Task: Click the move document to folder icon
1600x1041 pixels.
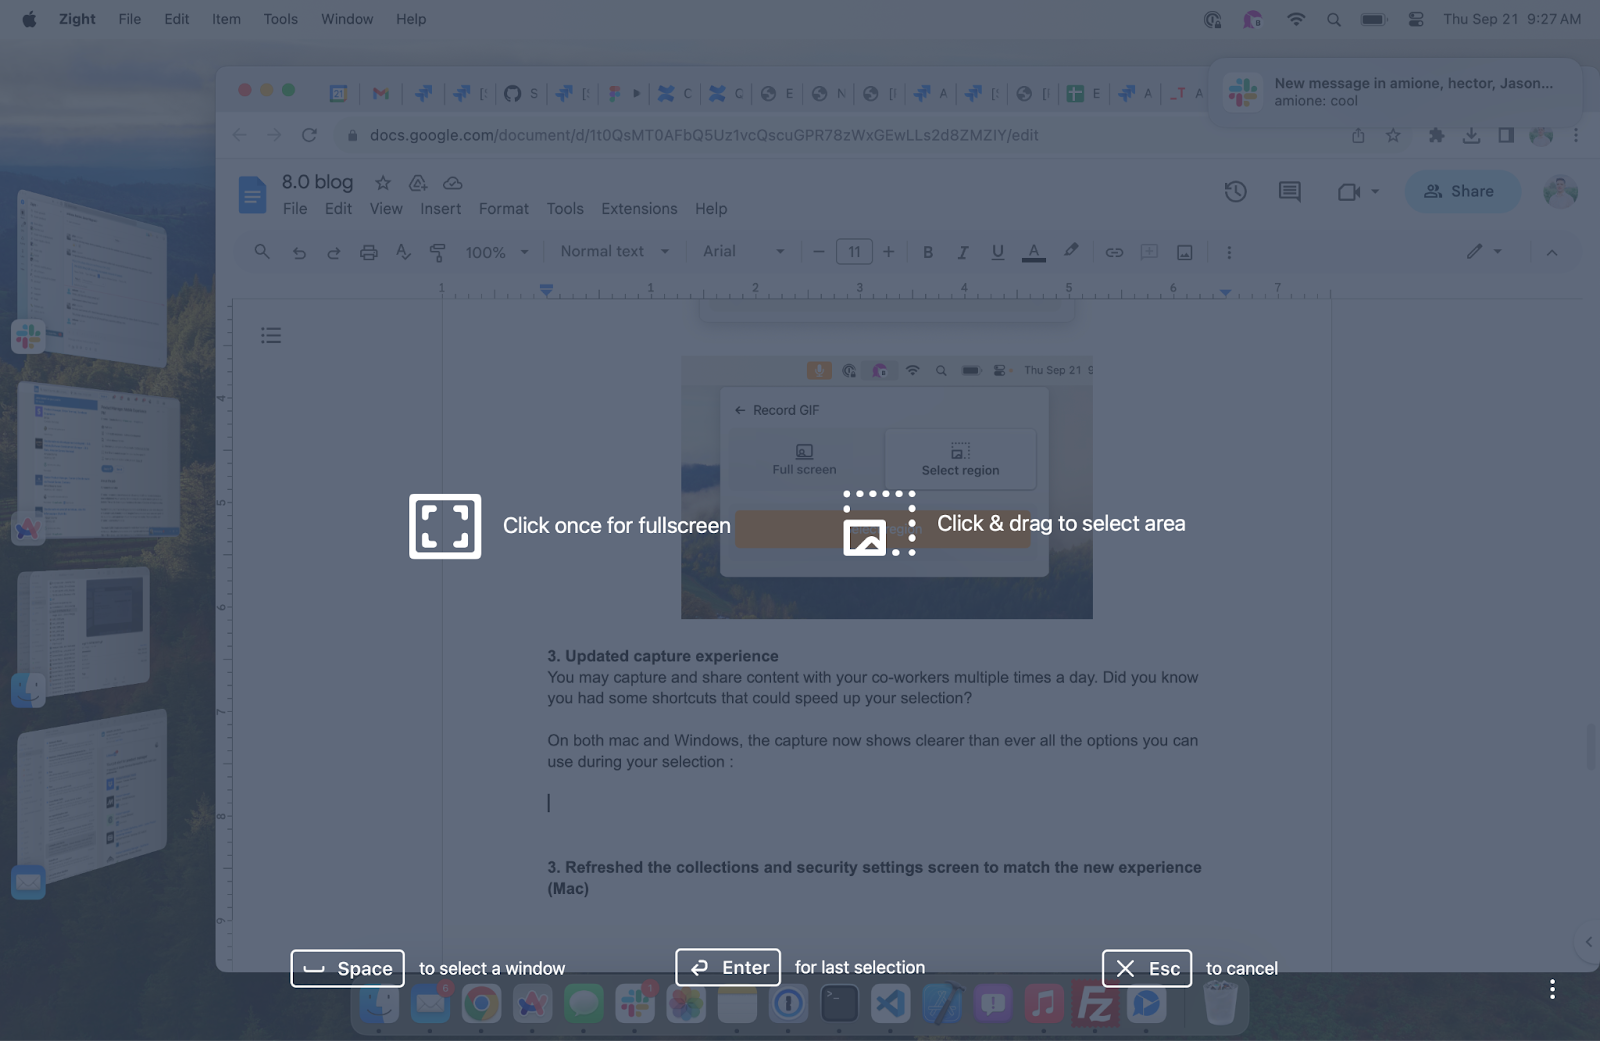Action: point(418,183)
